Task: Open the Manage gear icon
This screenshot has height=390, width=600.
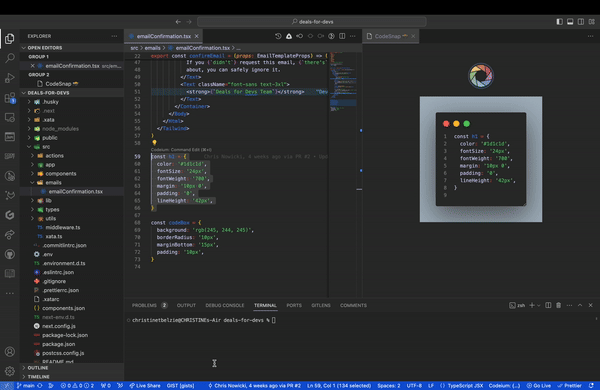Action: 10,371
